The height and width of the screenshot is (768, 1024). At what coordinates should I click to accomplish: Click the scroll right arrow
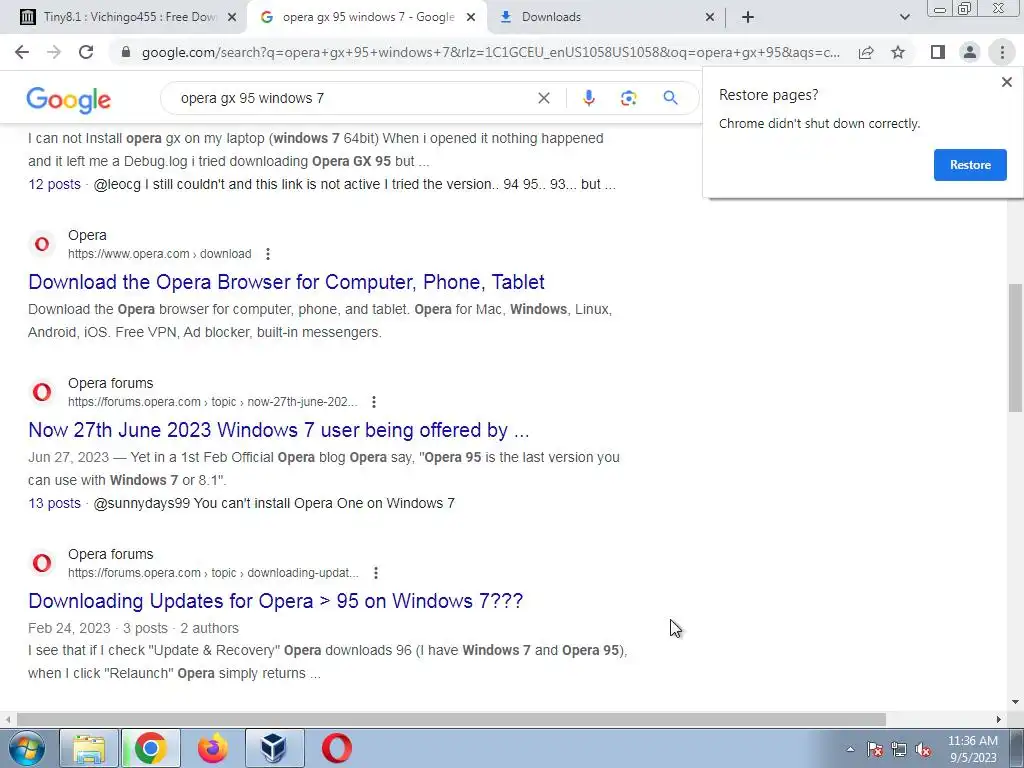pos(998,719)
